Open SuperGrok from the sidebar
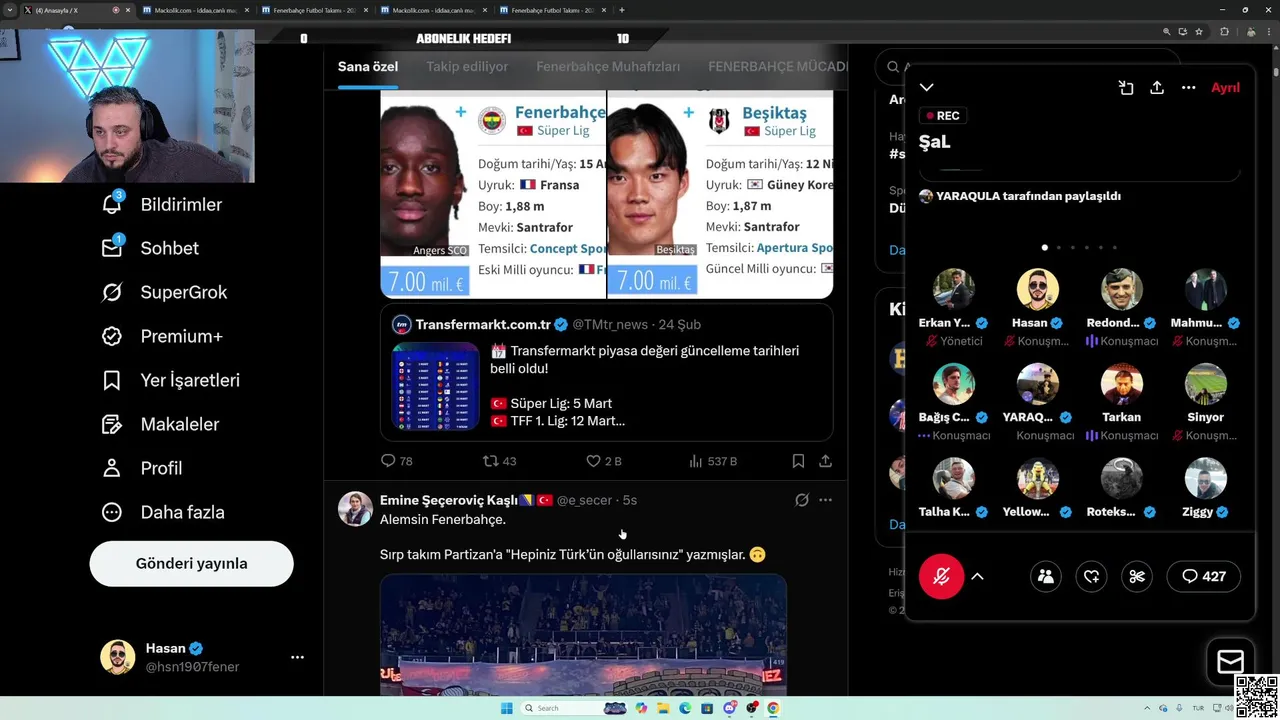Screen dimensions: 1280x720 (x=164, y=292)
